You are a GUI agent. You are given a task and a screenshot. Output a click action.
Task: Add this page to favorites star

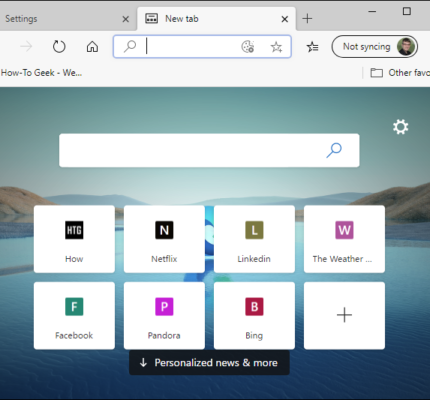[x=276, y=47]
